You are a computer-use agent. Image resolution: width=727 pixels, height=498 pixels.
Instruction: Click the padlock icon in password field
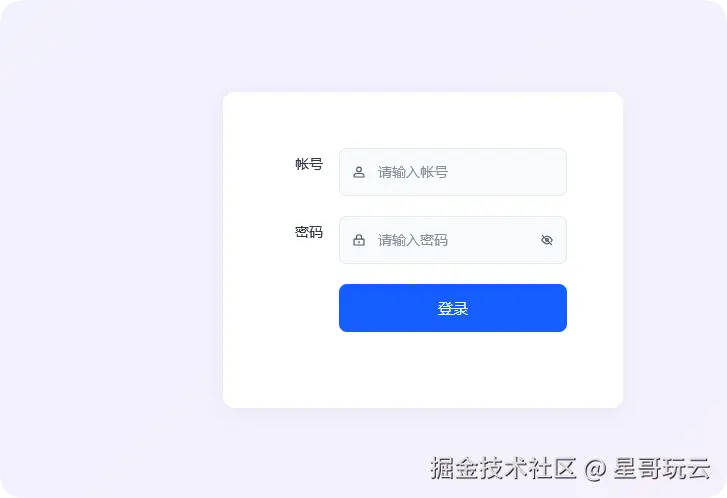(x=359, y=240)
